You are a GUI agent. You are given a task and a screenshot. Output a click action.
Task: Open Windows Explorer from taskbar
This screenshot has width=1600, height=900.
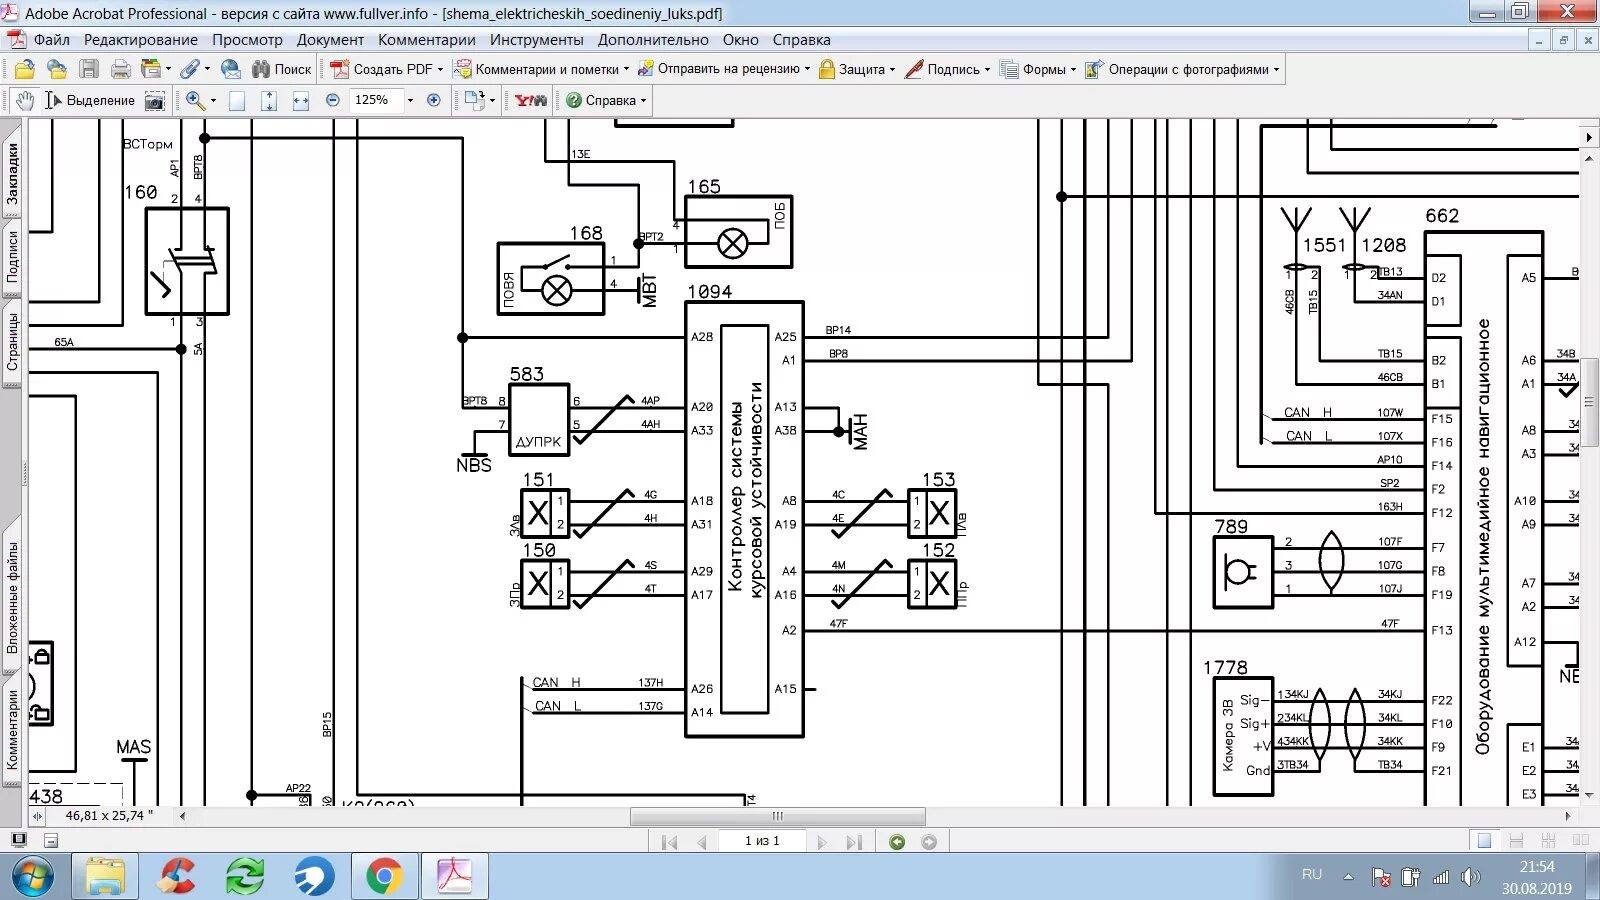pyautogui.click(x=105, y=877)
